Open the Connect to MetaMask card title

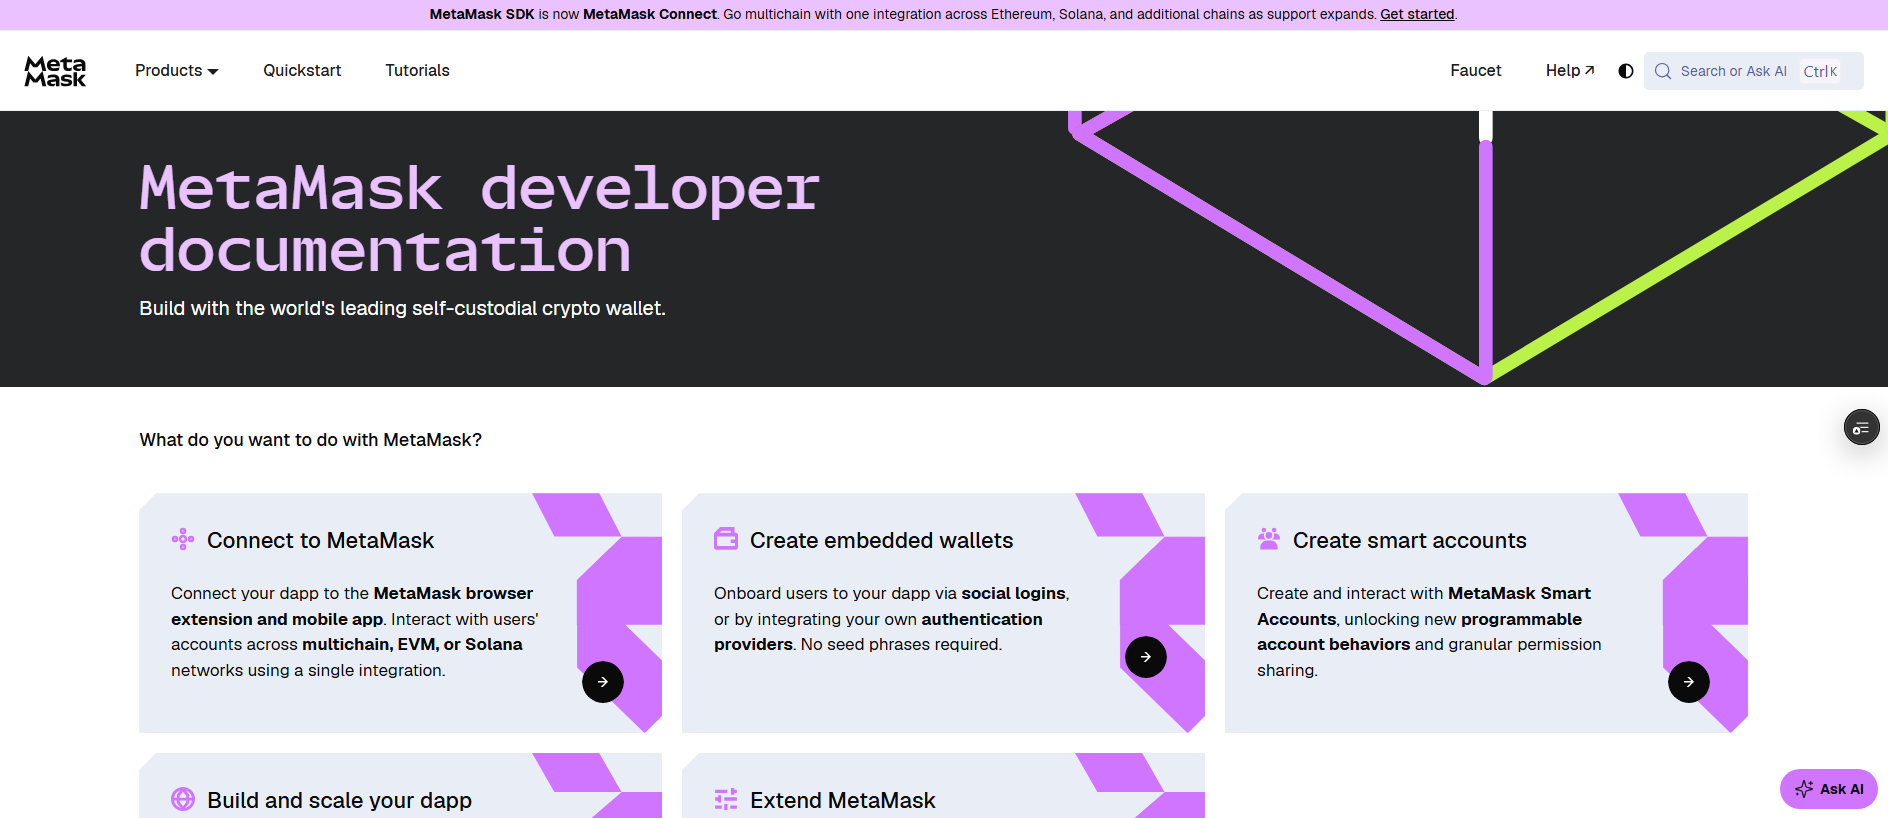(320, 540)
